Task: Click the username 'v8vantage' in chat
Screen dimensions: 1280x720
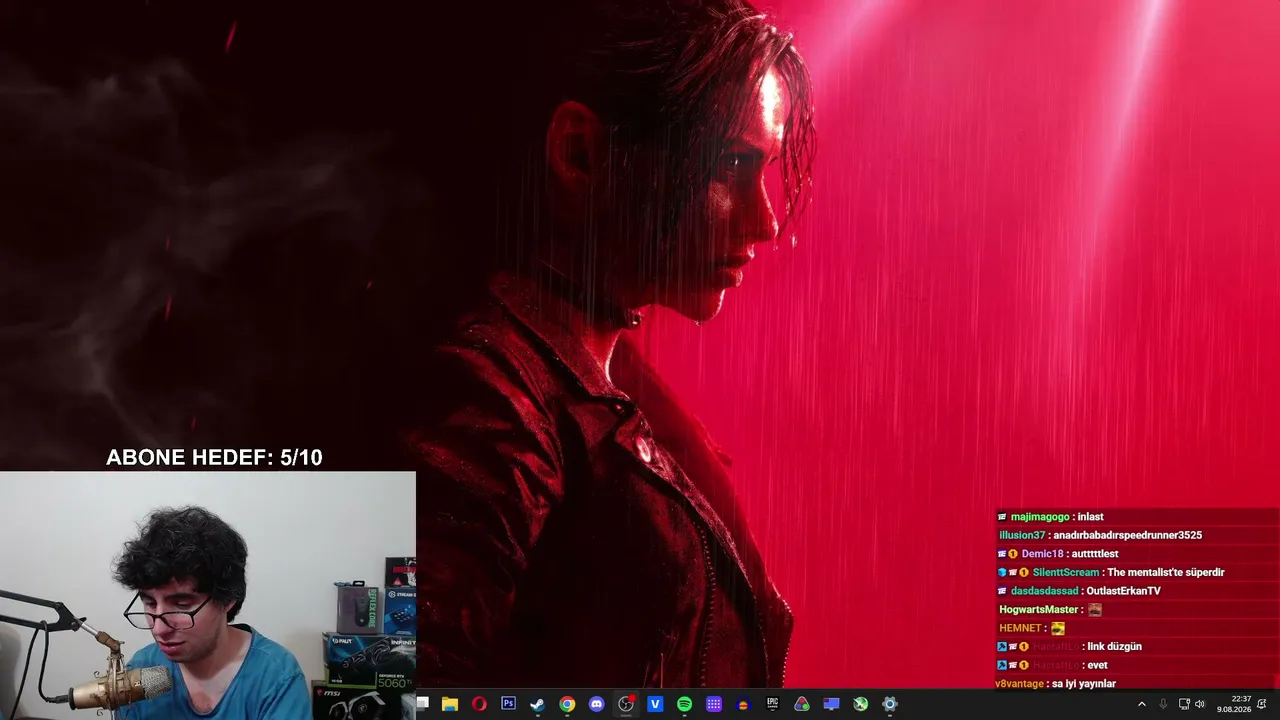Action: (x=1019, y=684)
